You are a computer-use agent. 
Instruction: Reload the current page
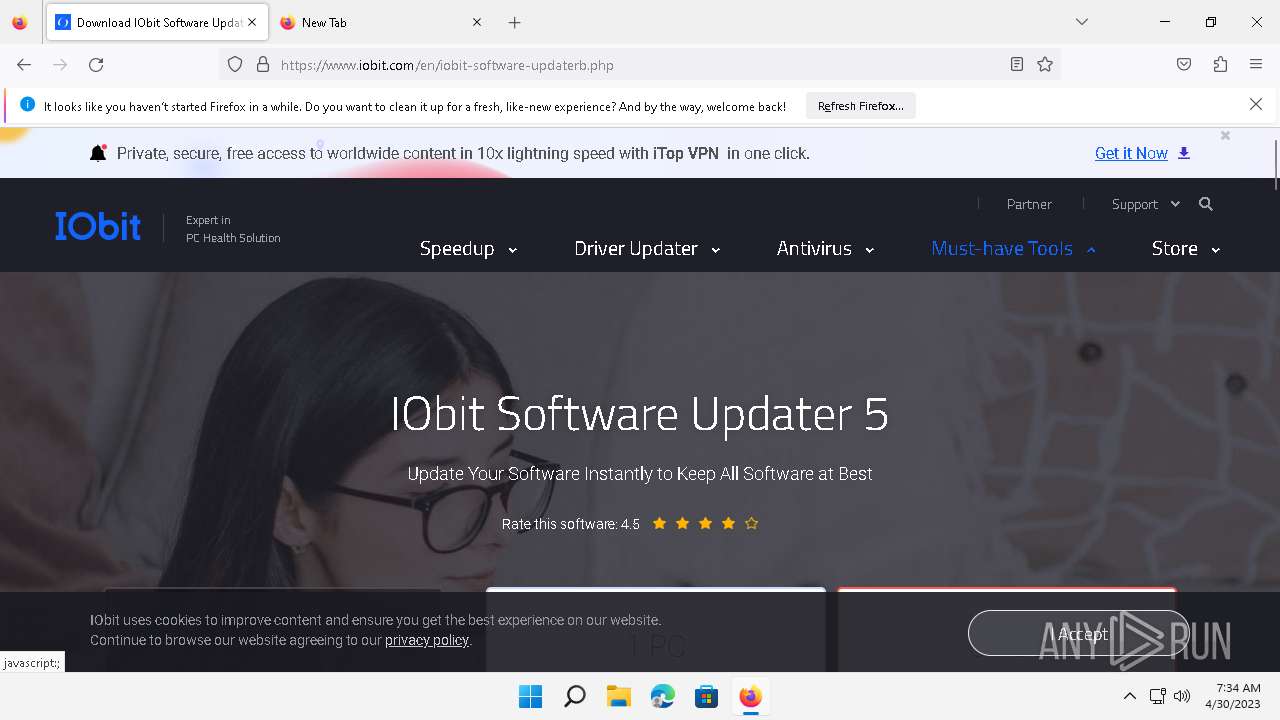click(x=96, y=64)
